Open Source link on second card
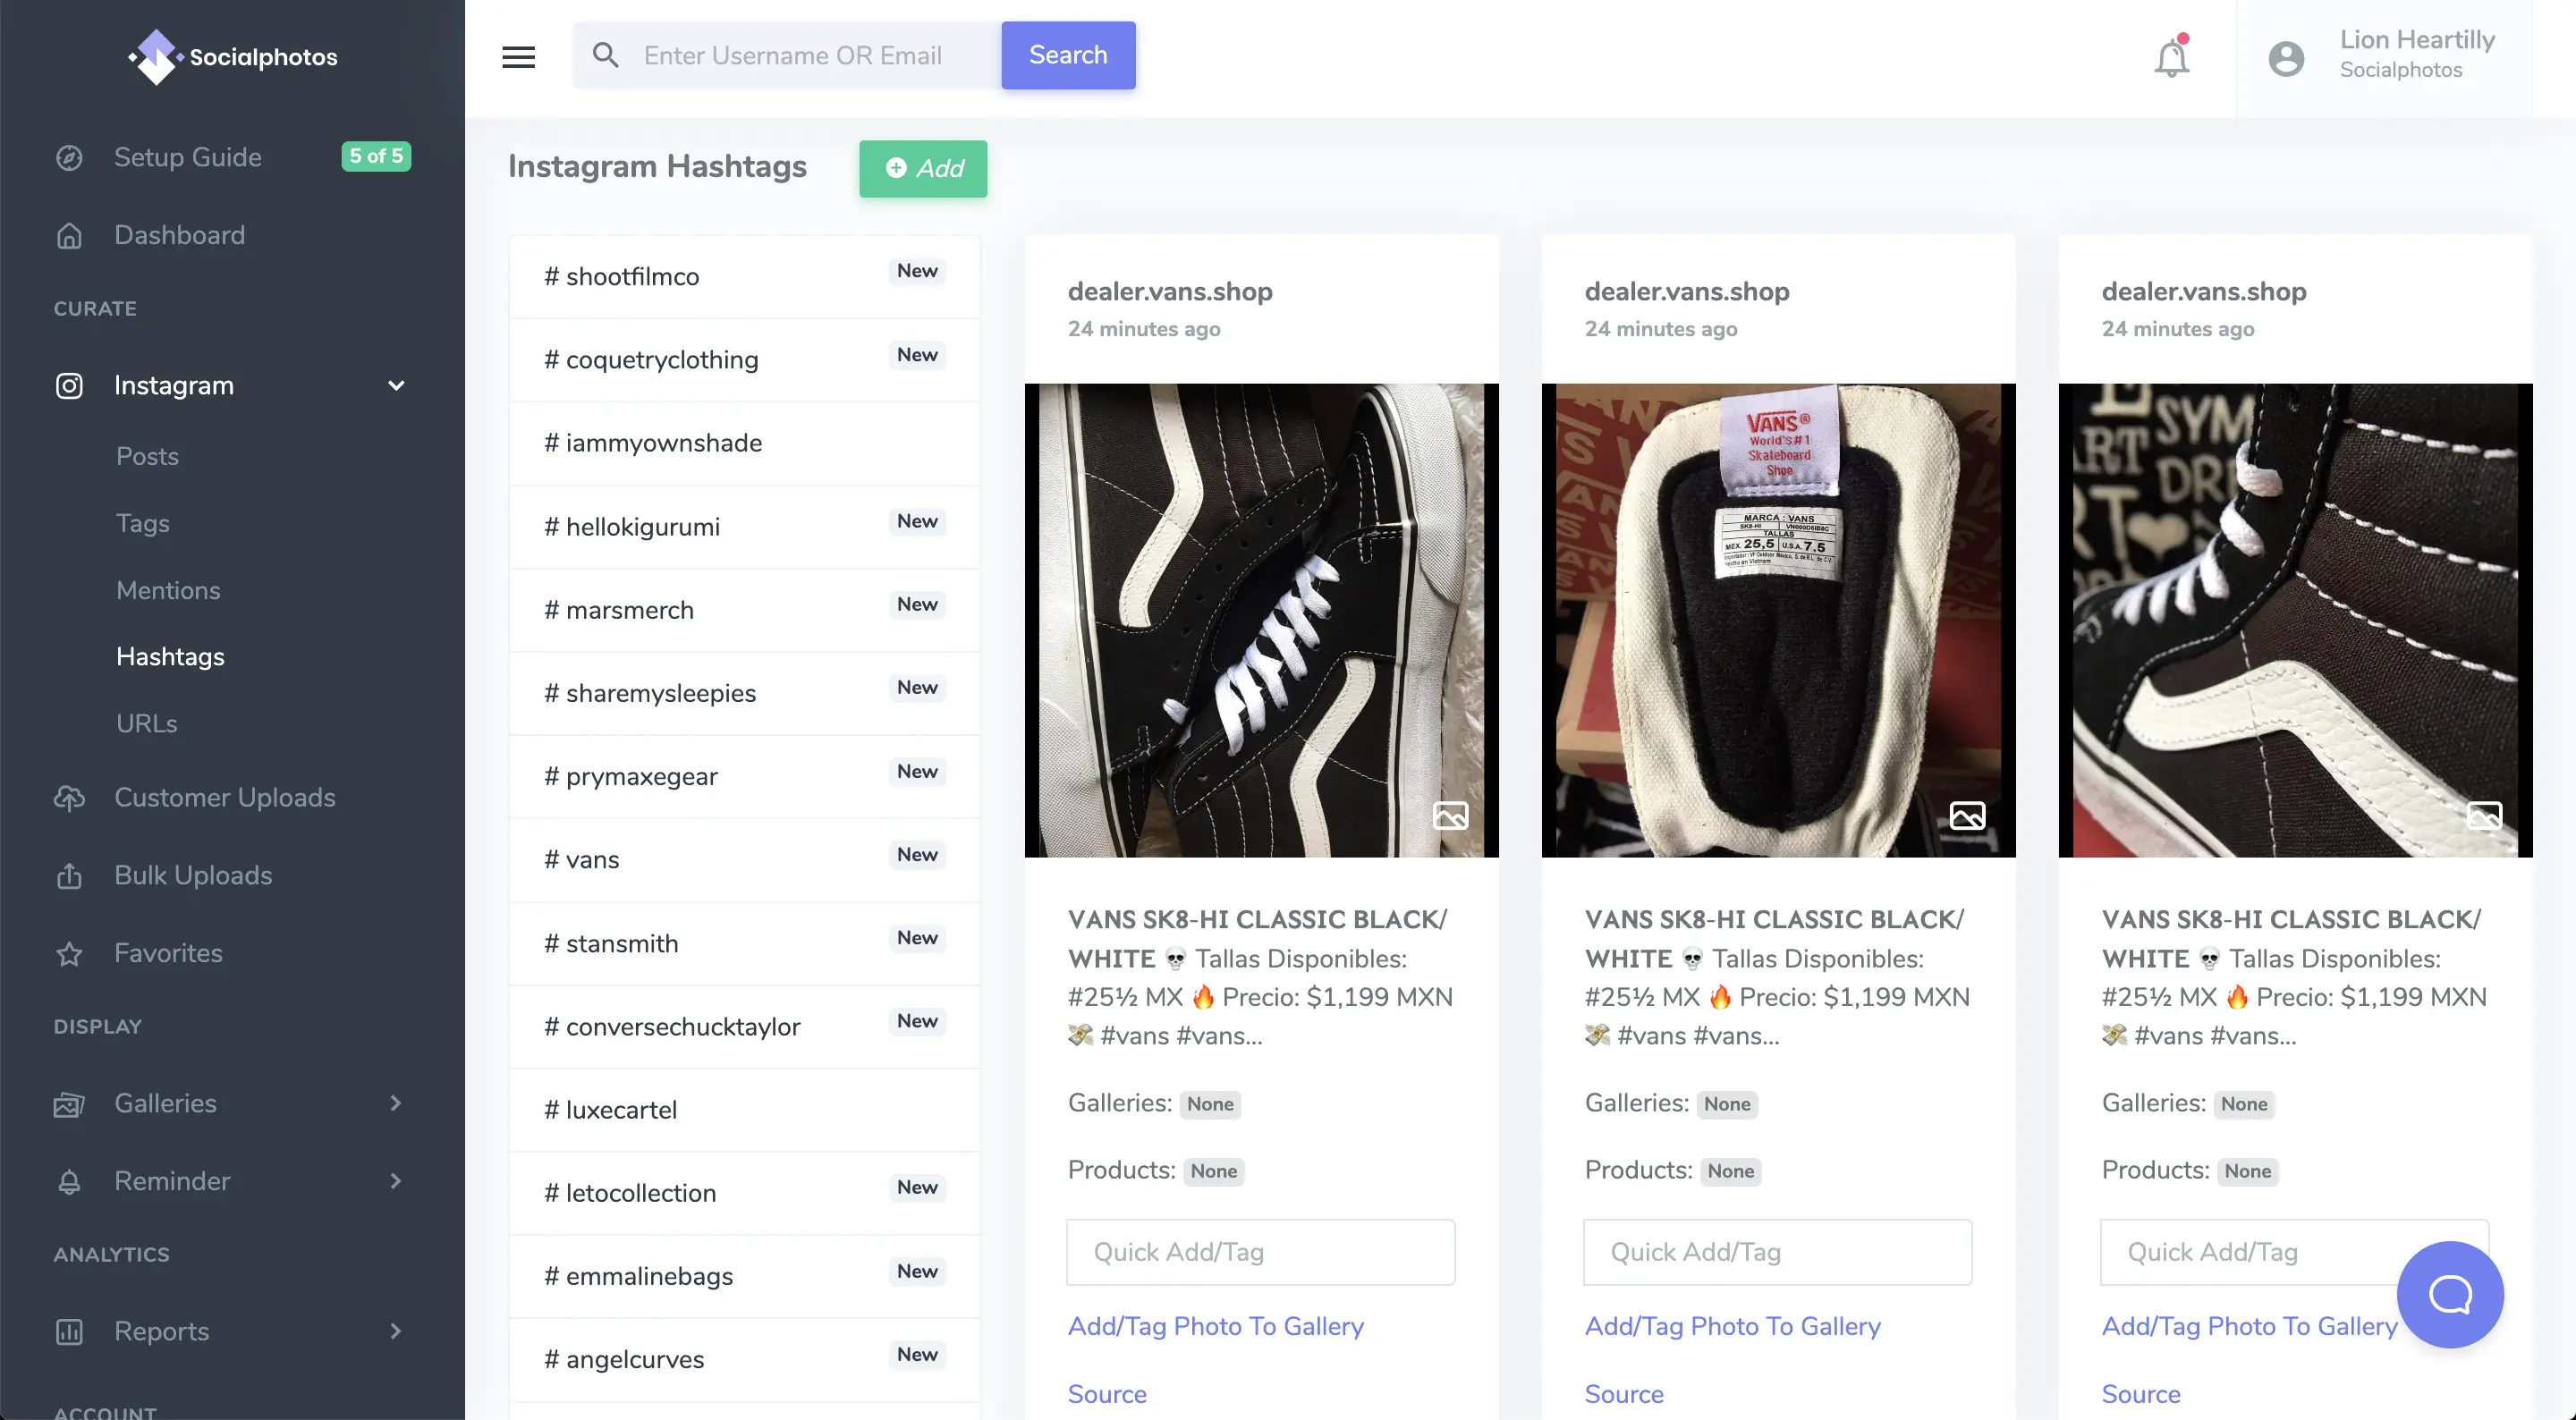This screenshot has height=1420, width=2576. click(x=1624, y=1394)
